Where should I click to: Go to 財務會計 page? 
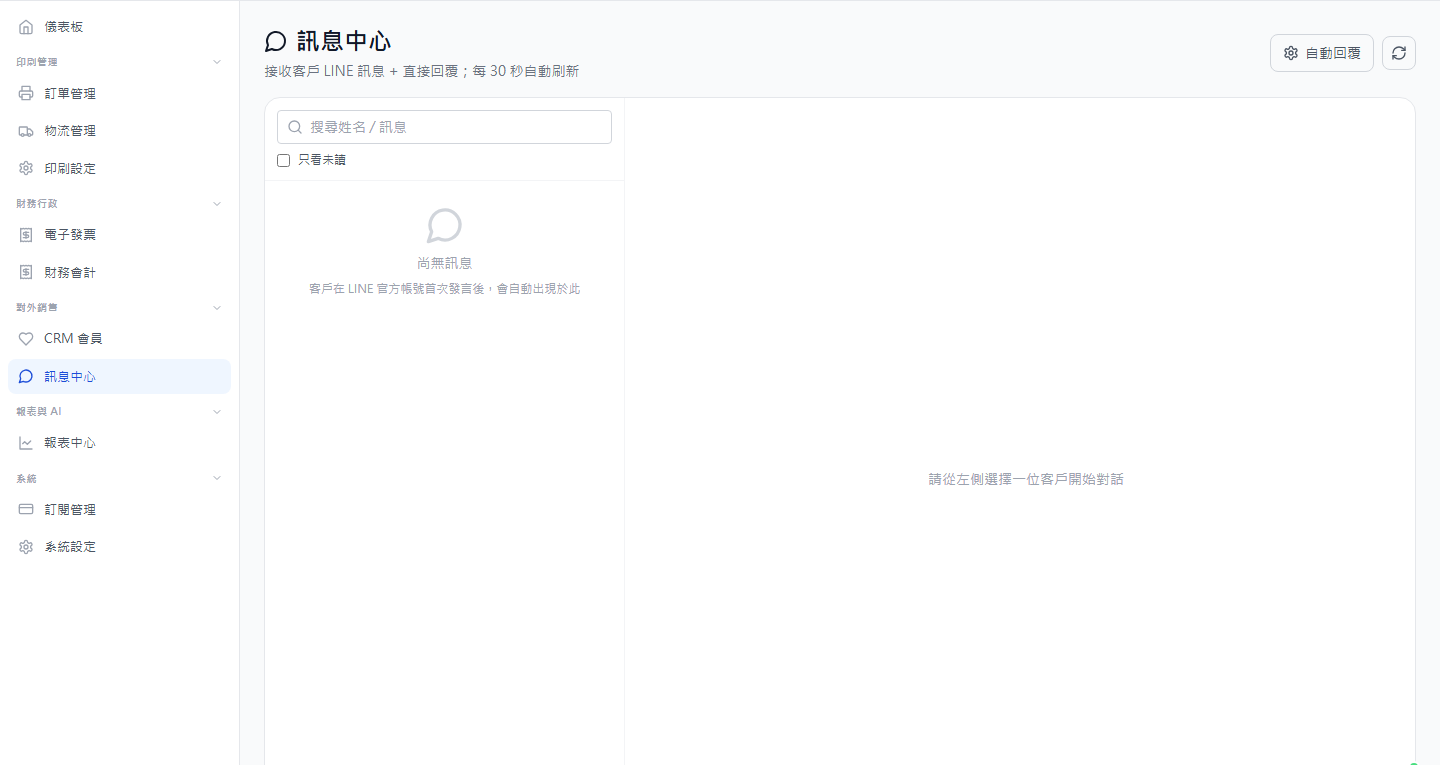click(119, 272)
